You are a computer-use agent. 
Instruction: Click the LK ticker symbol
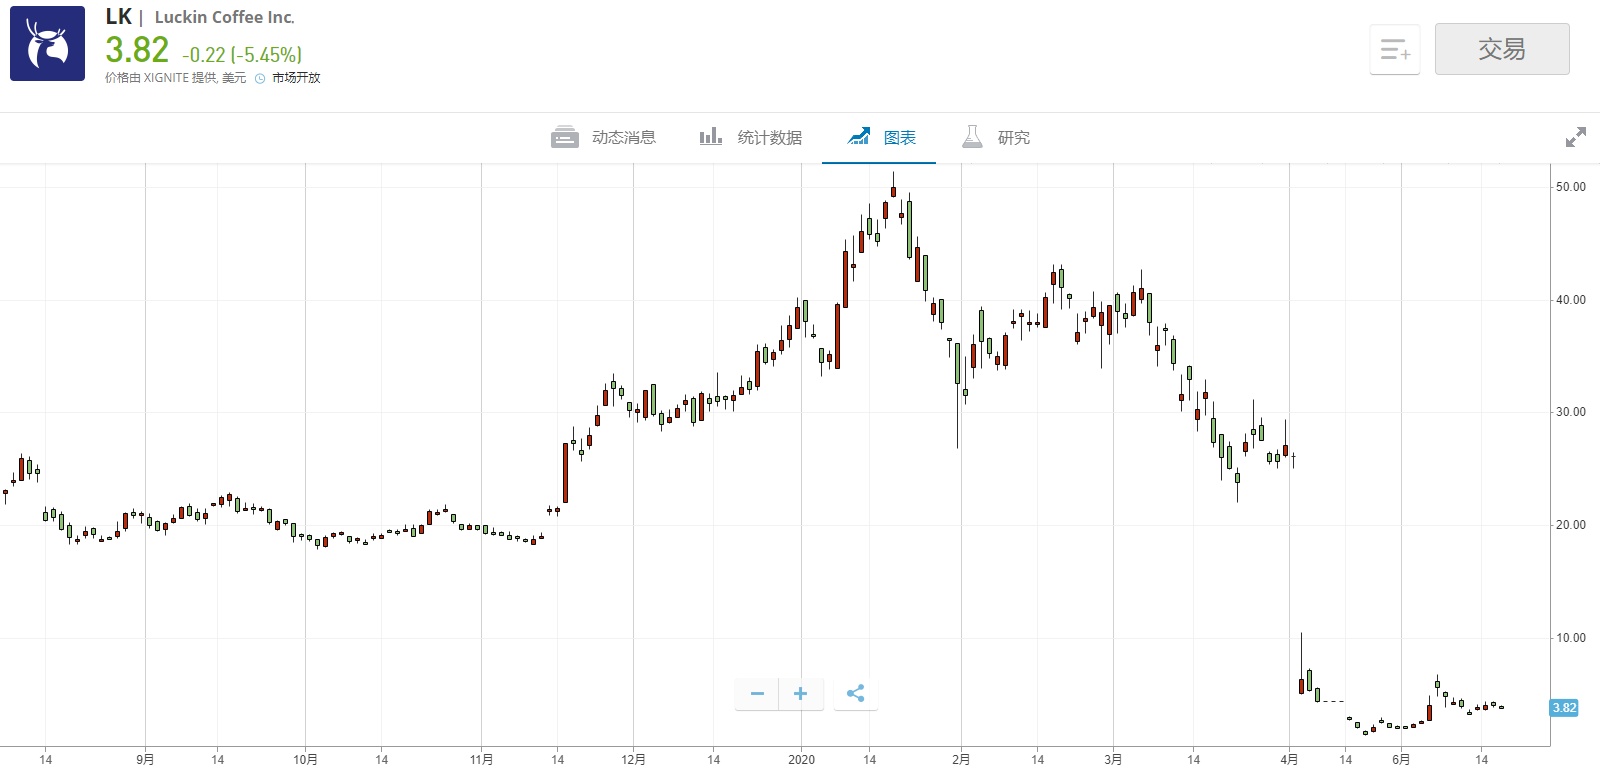click(x=118, y=17)
